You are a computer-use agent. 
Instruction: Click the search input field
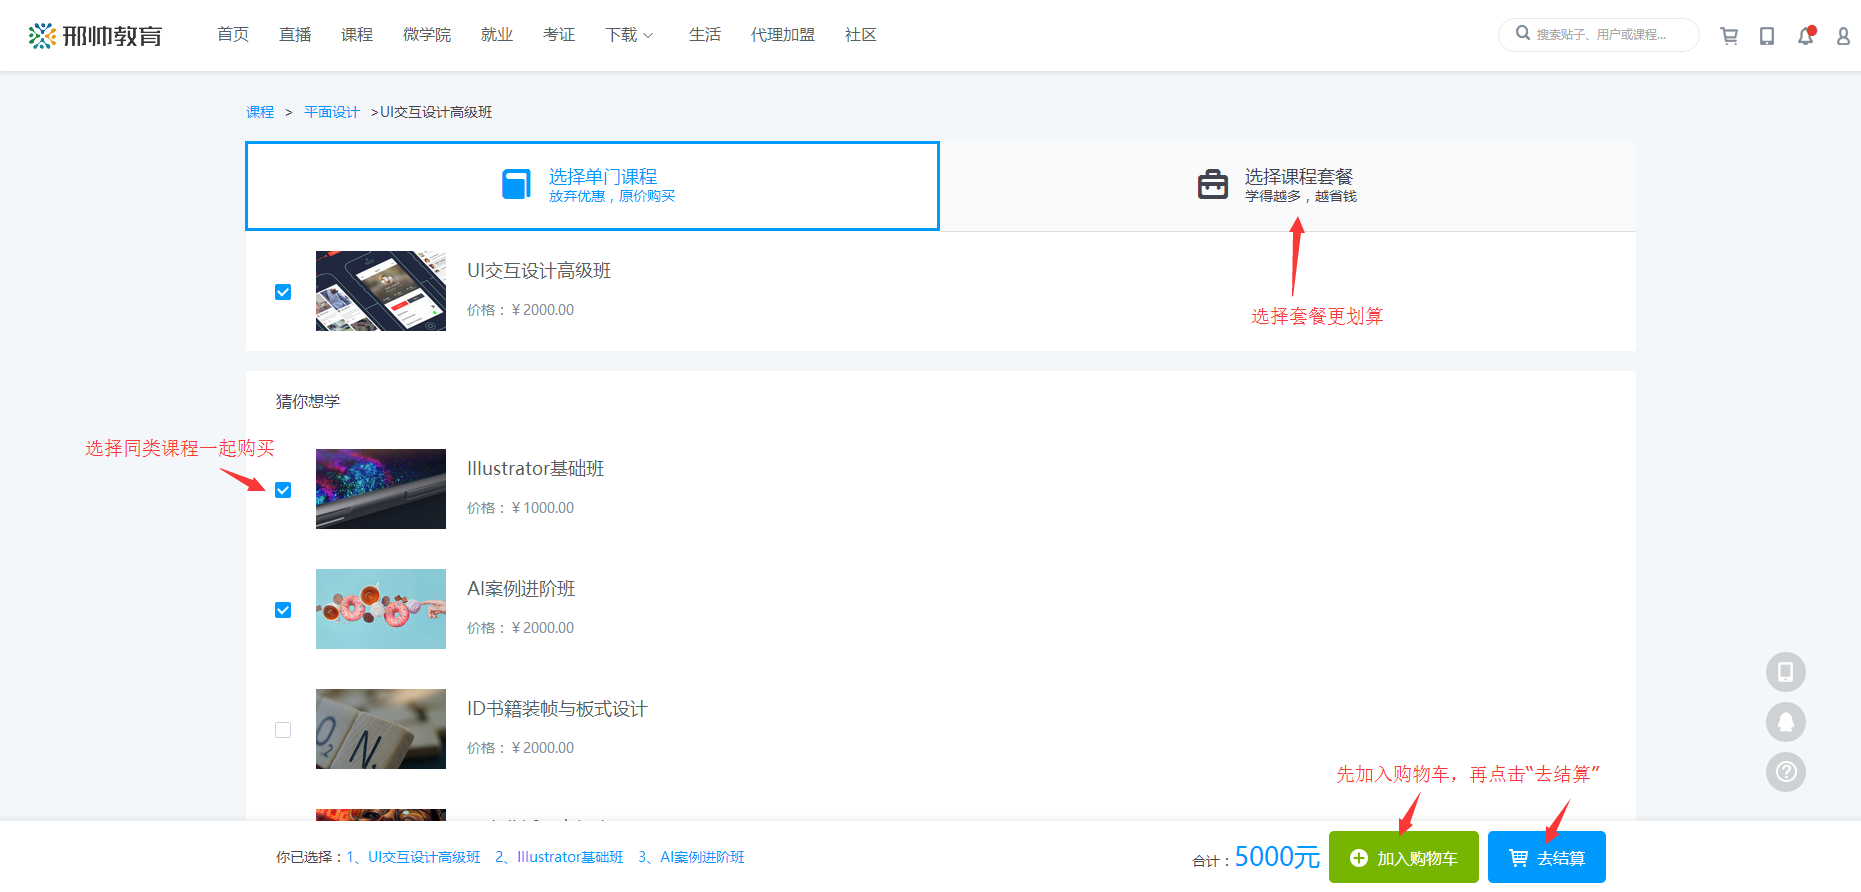[1606, 35]
